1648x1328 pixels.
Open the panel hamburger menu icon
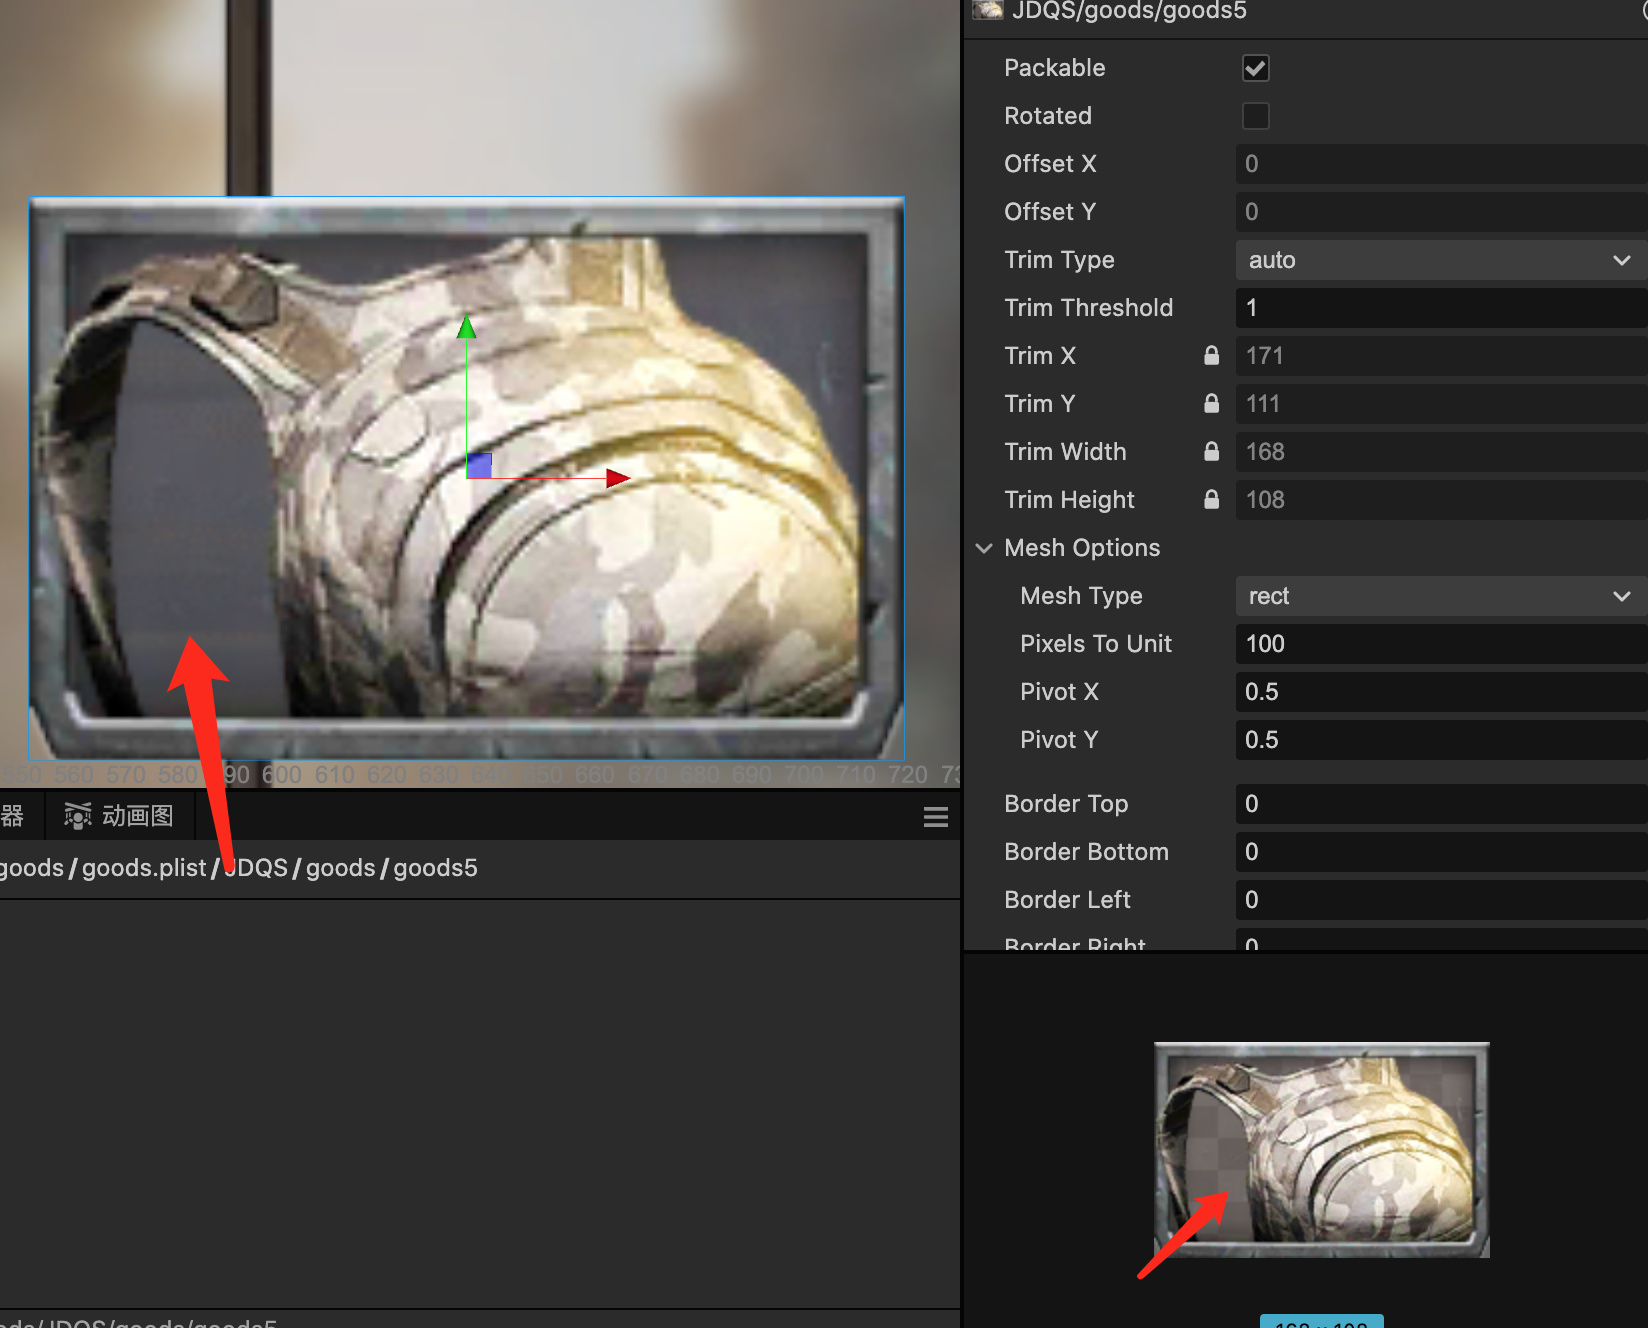936,817
